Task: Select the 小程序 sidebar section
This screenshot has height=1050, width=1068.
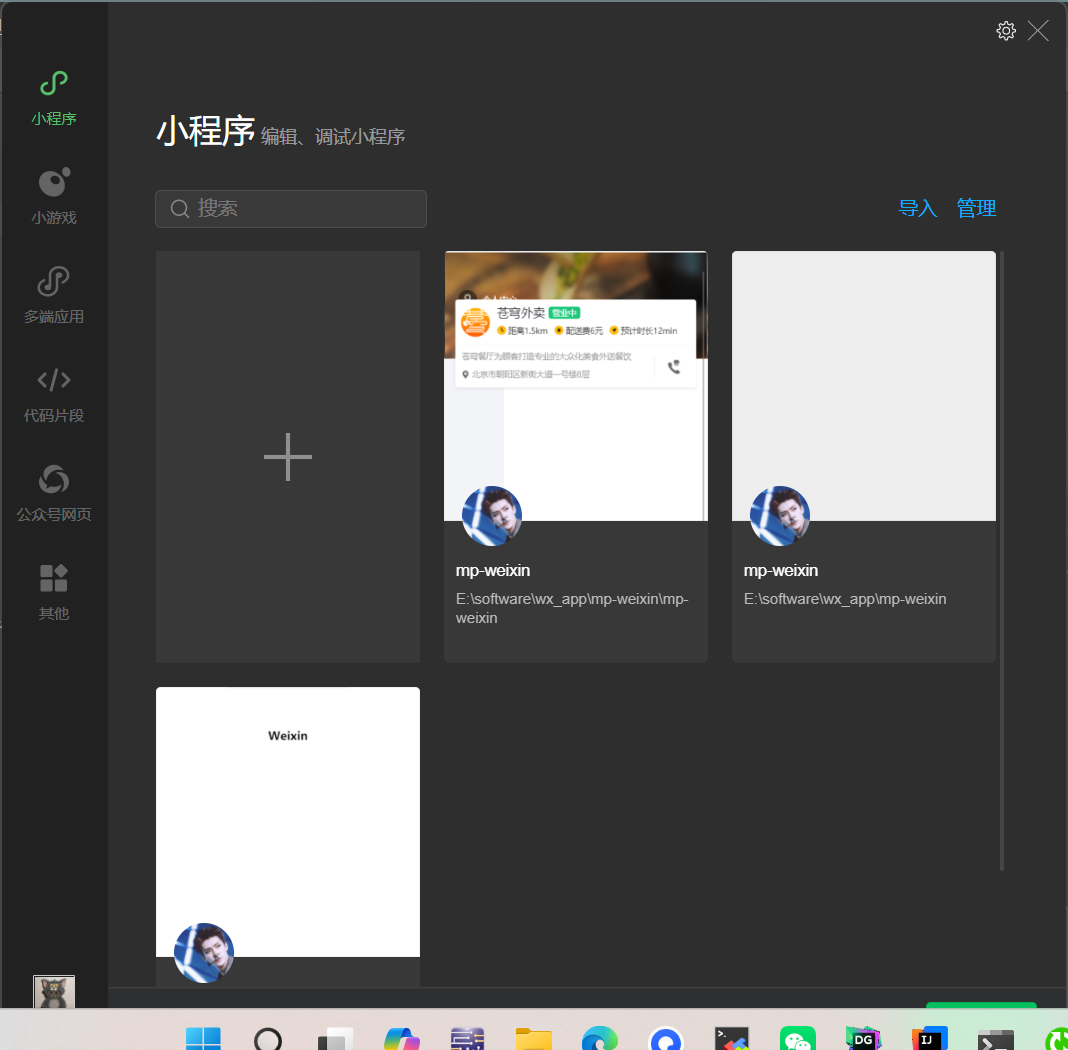Action: tap(54, 99)
